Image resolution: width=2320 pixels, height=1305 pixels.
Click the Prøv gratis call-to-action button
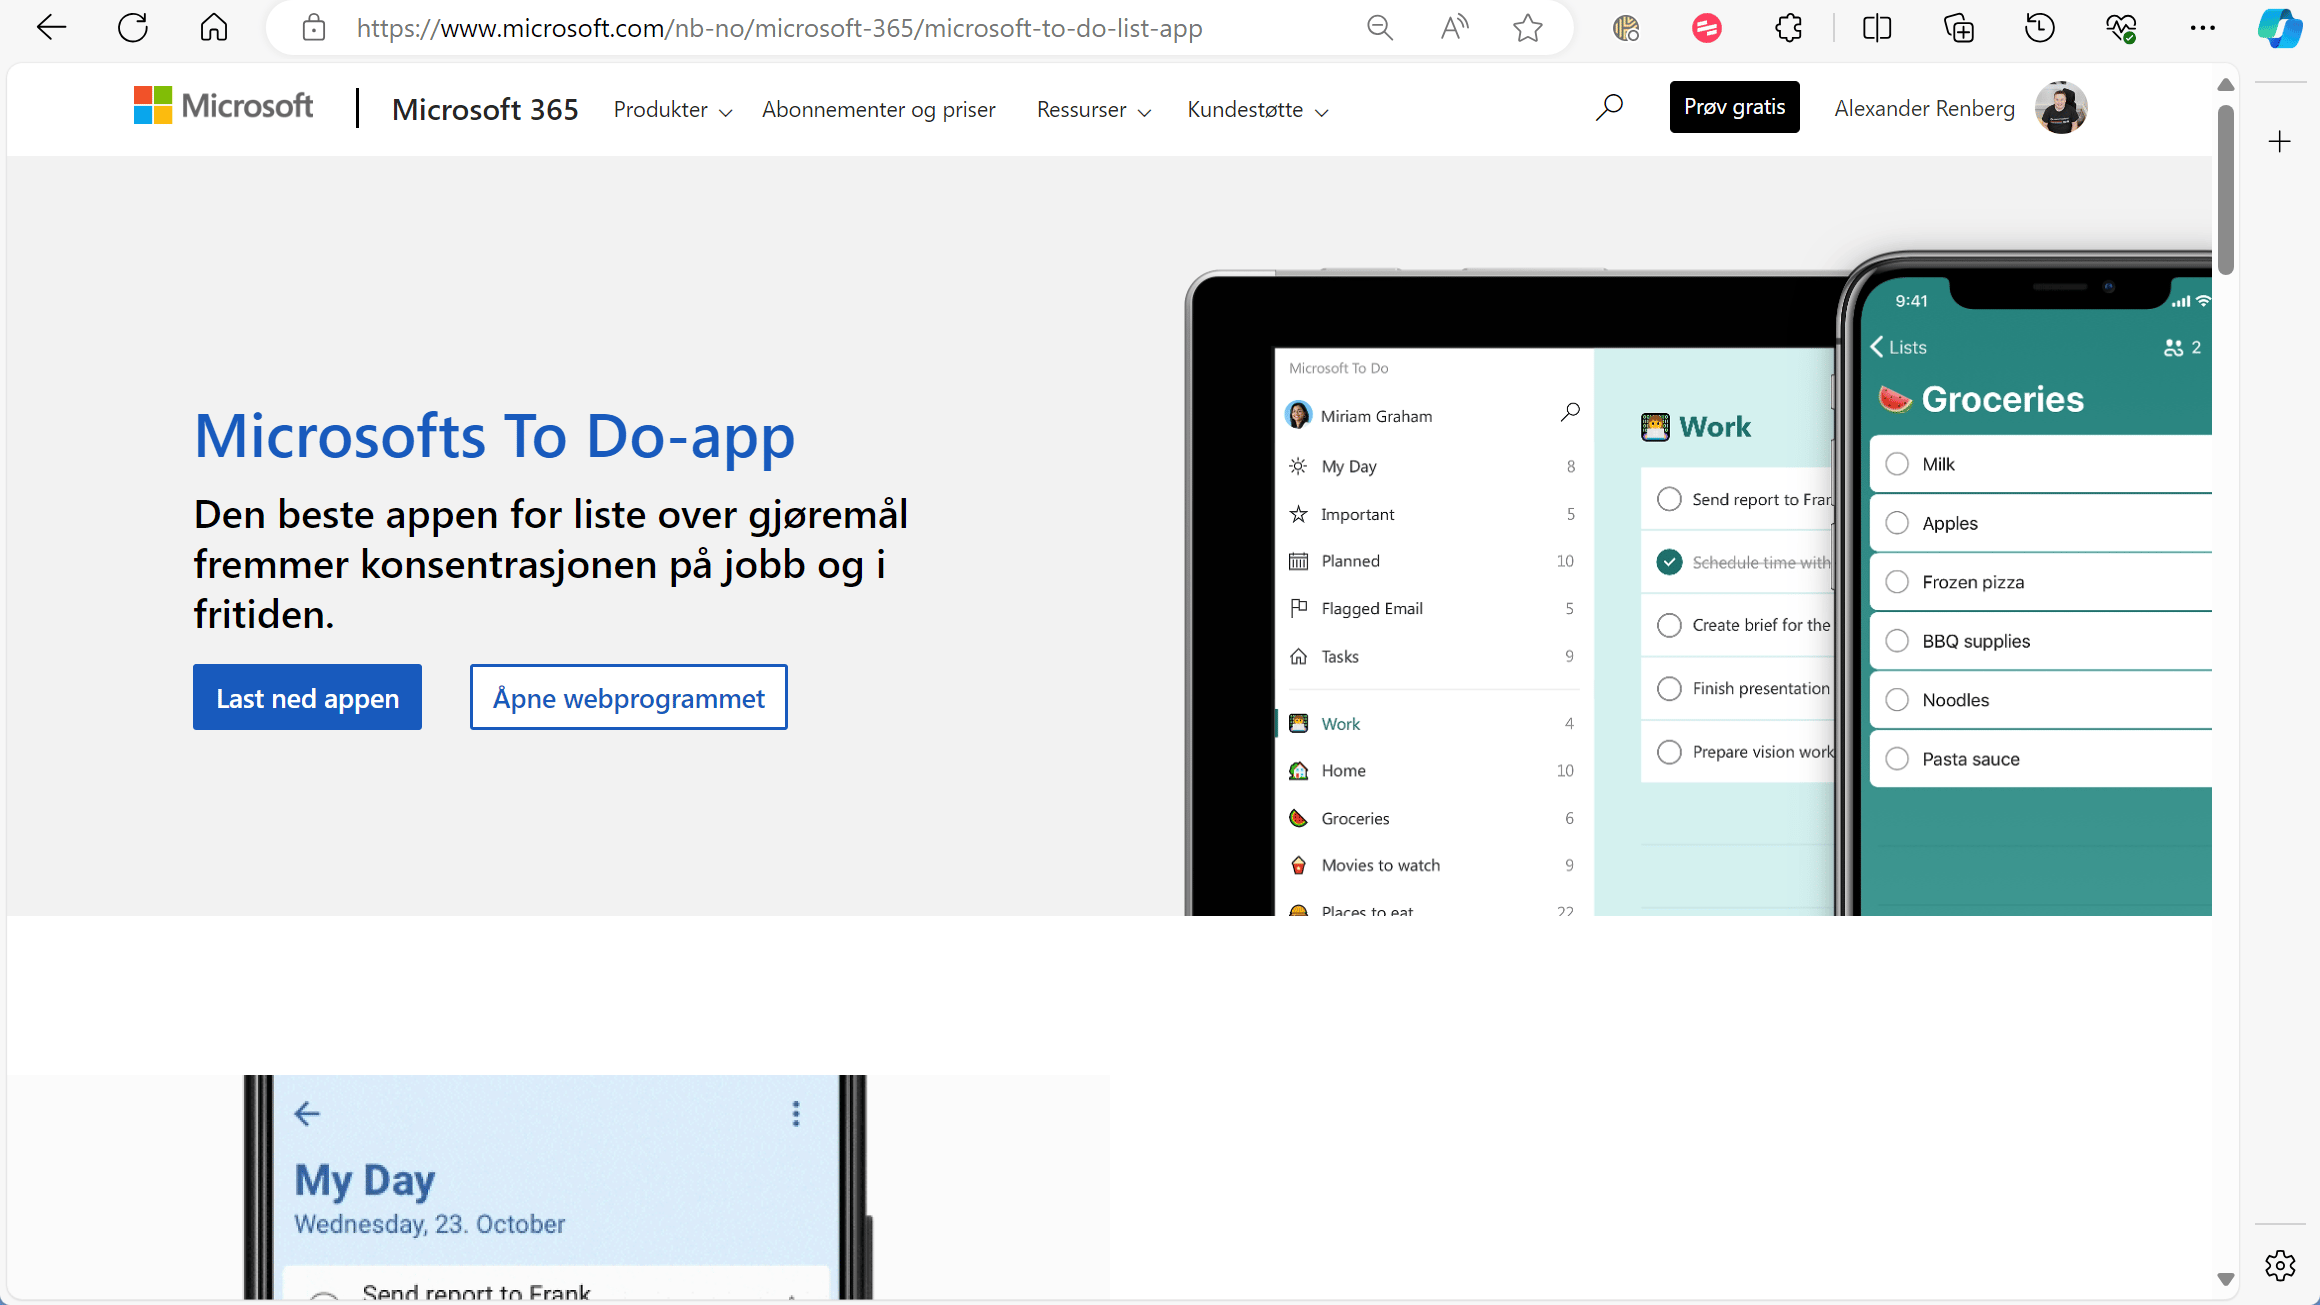1734,107
